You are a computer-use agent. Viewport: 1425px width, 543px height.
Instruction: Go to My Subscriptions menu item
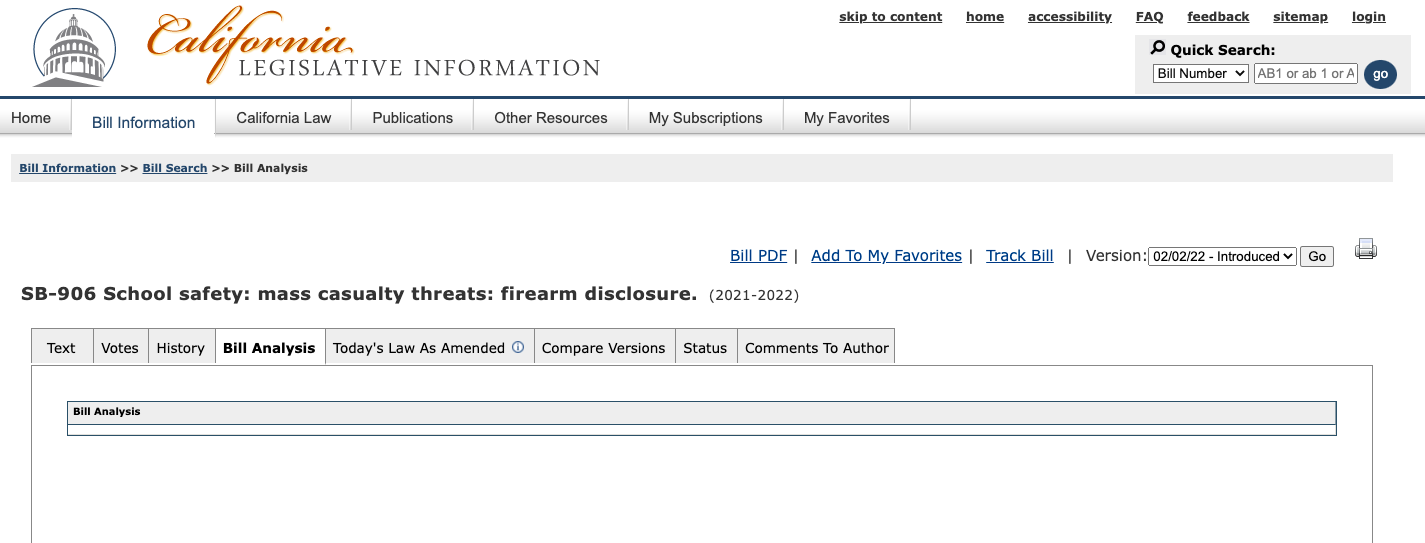pos(705,118)
